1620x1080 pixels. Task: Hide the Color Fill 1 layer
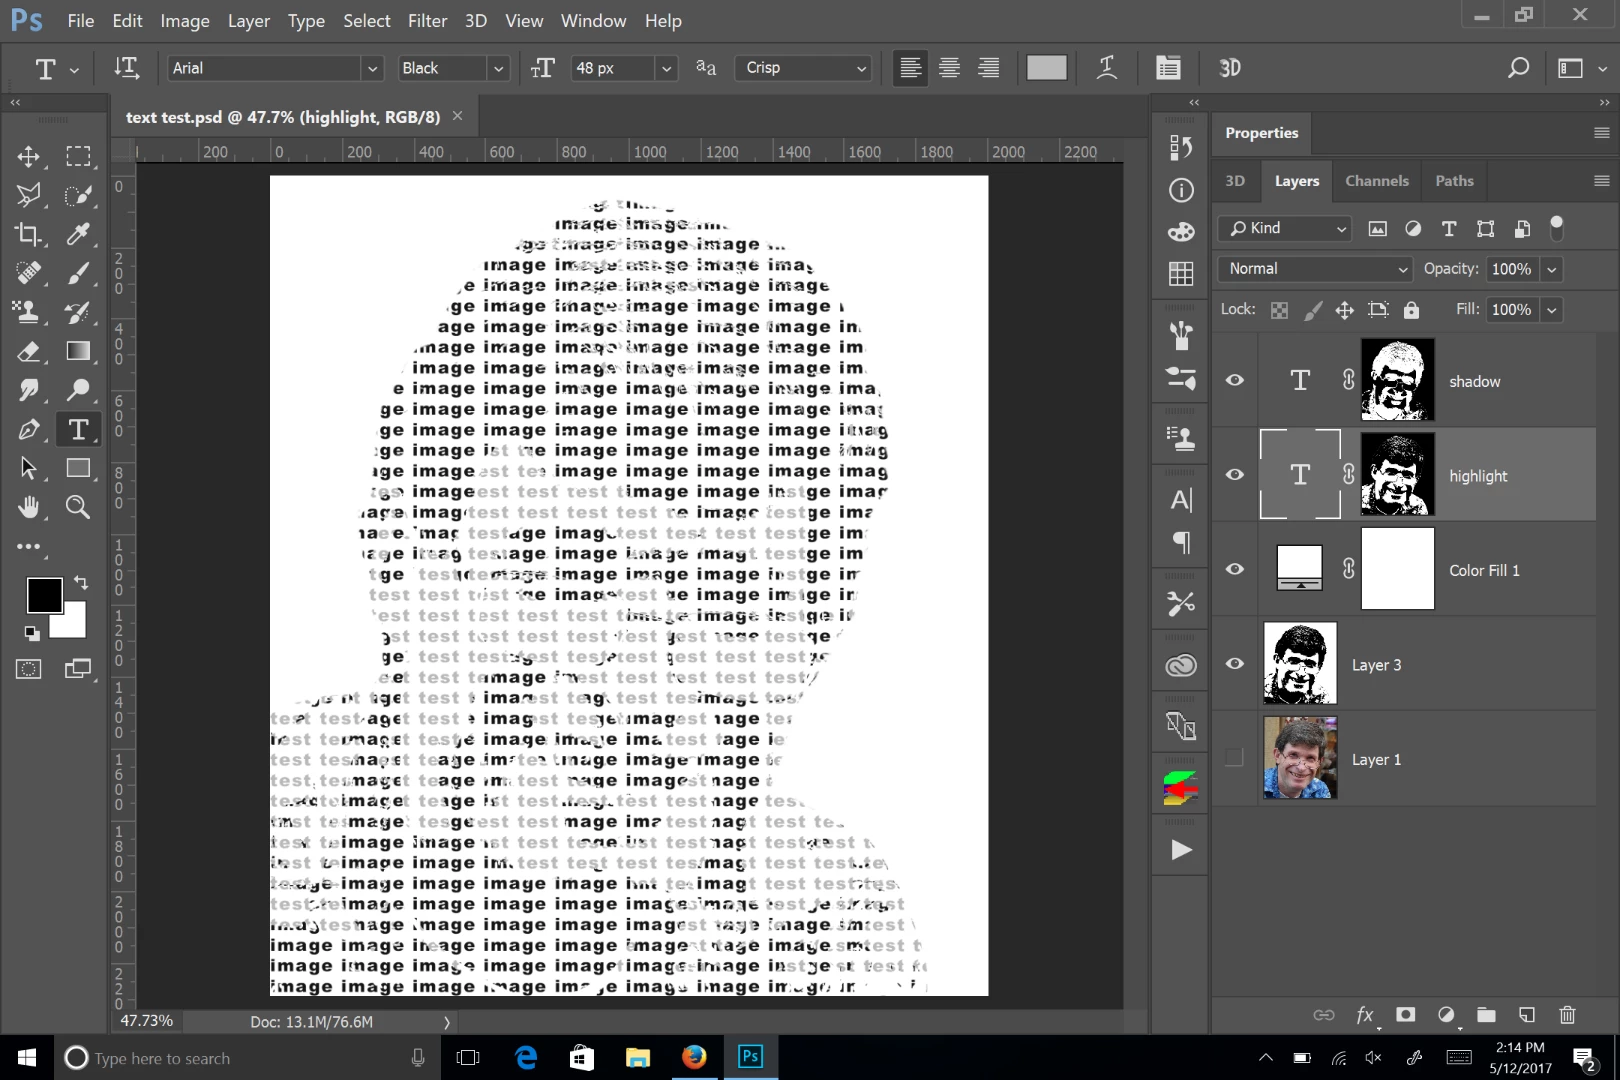click(1235, 569)
